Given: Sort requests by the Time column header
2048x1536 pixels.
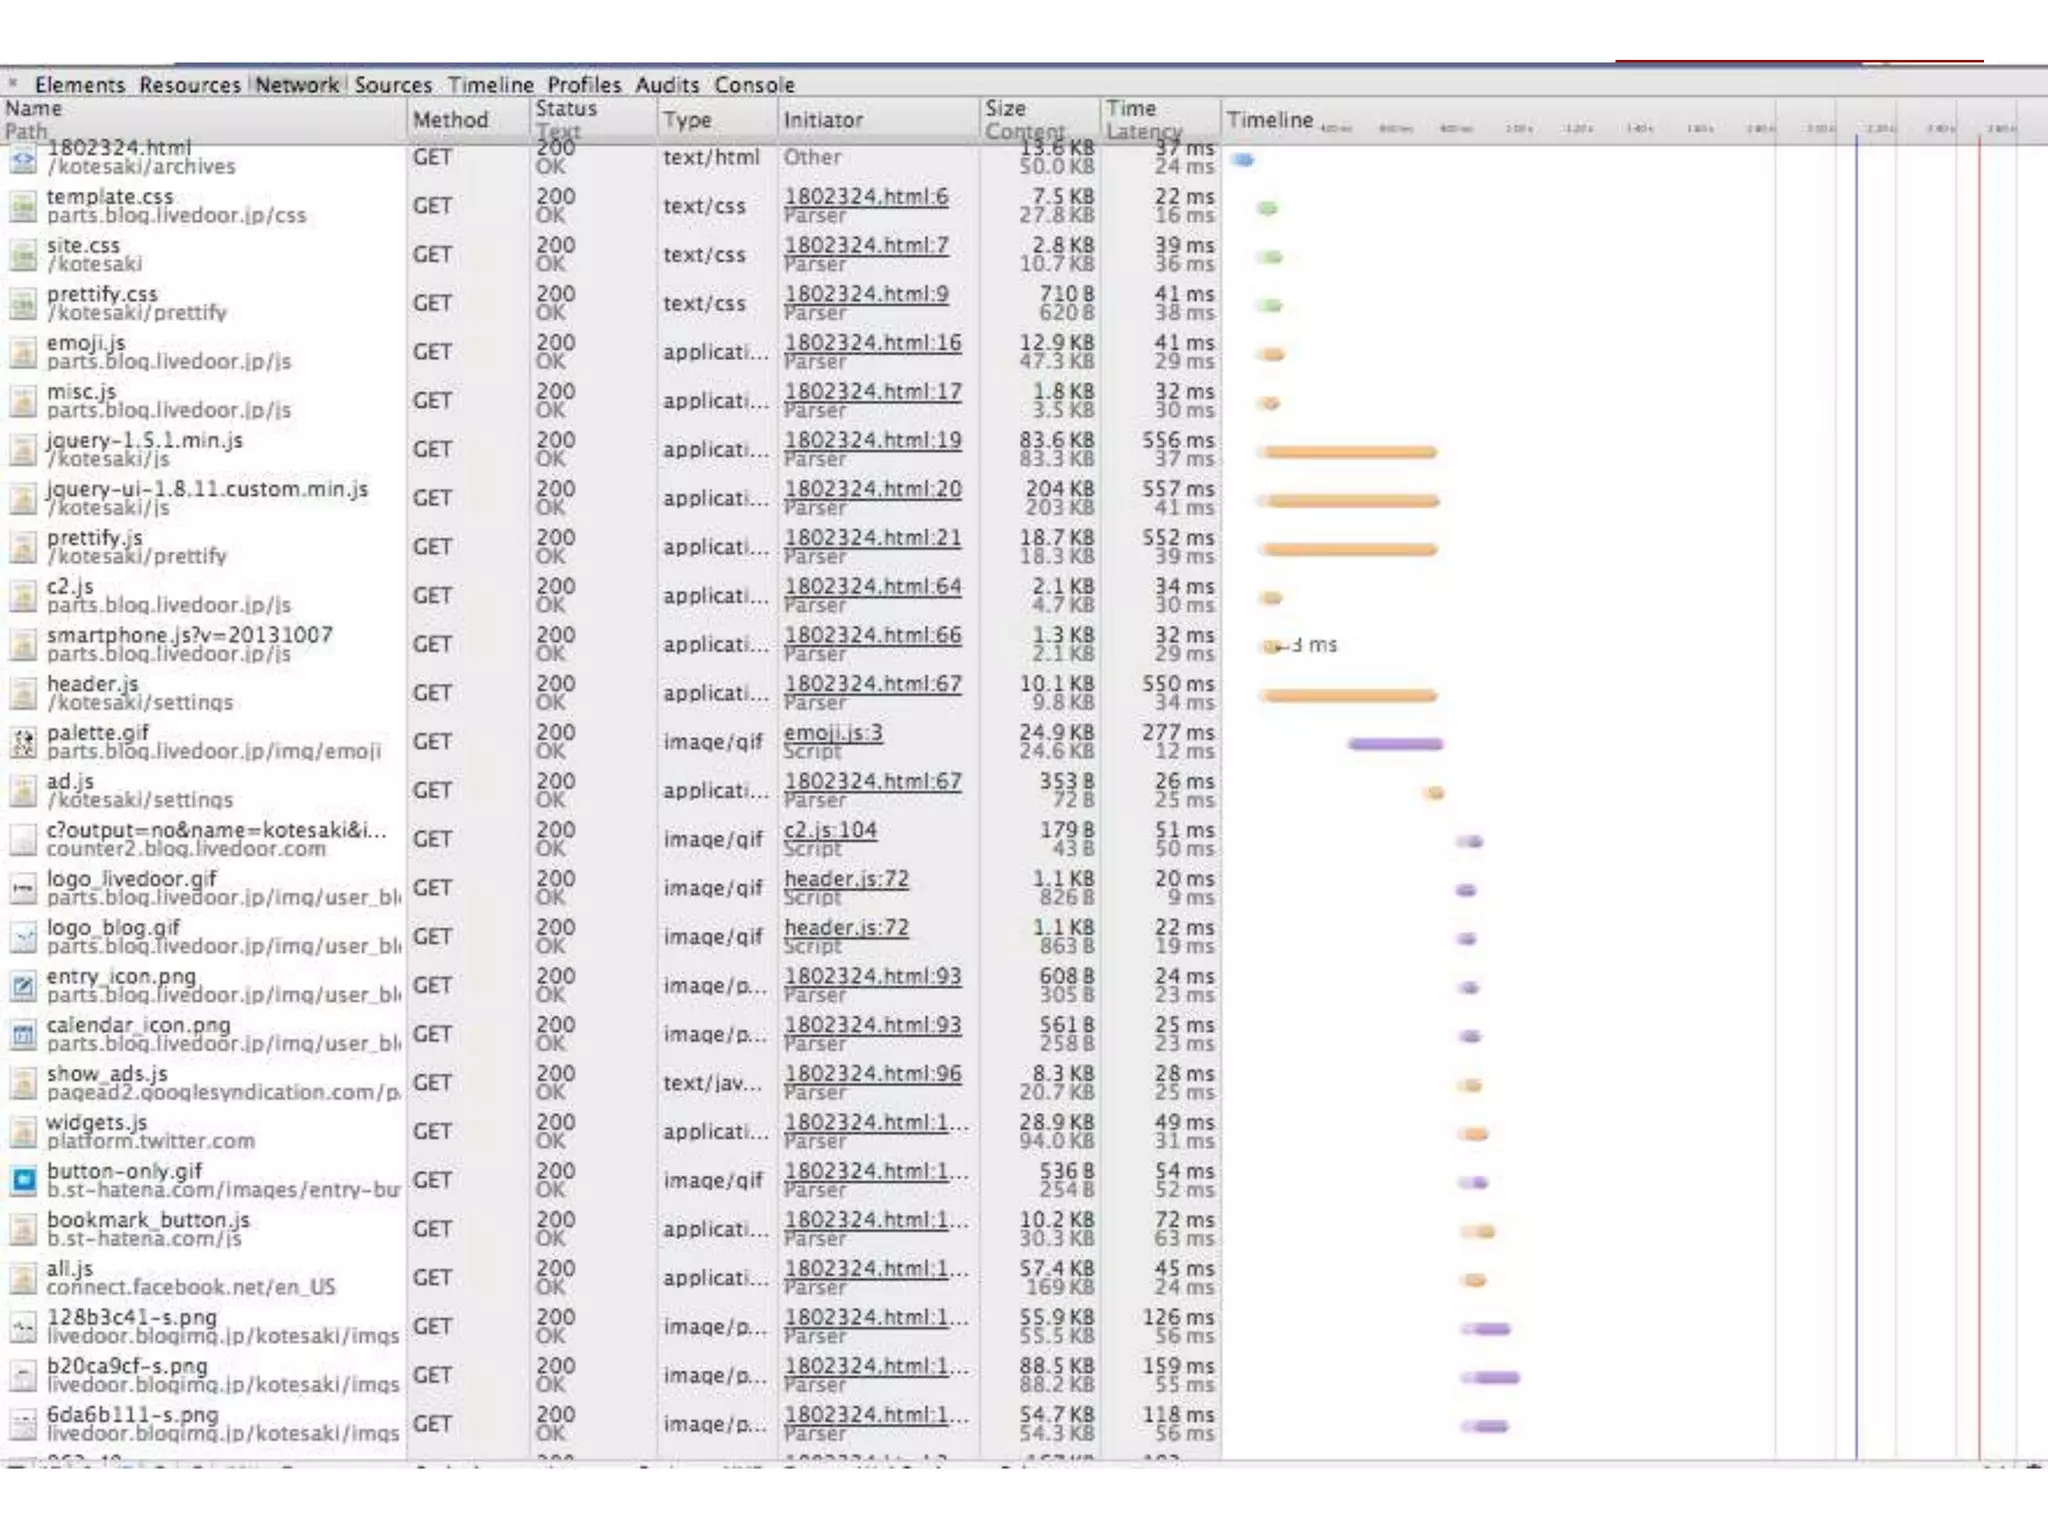Looking at the screenshot, I should 1131,108.
